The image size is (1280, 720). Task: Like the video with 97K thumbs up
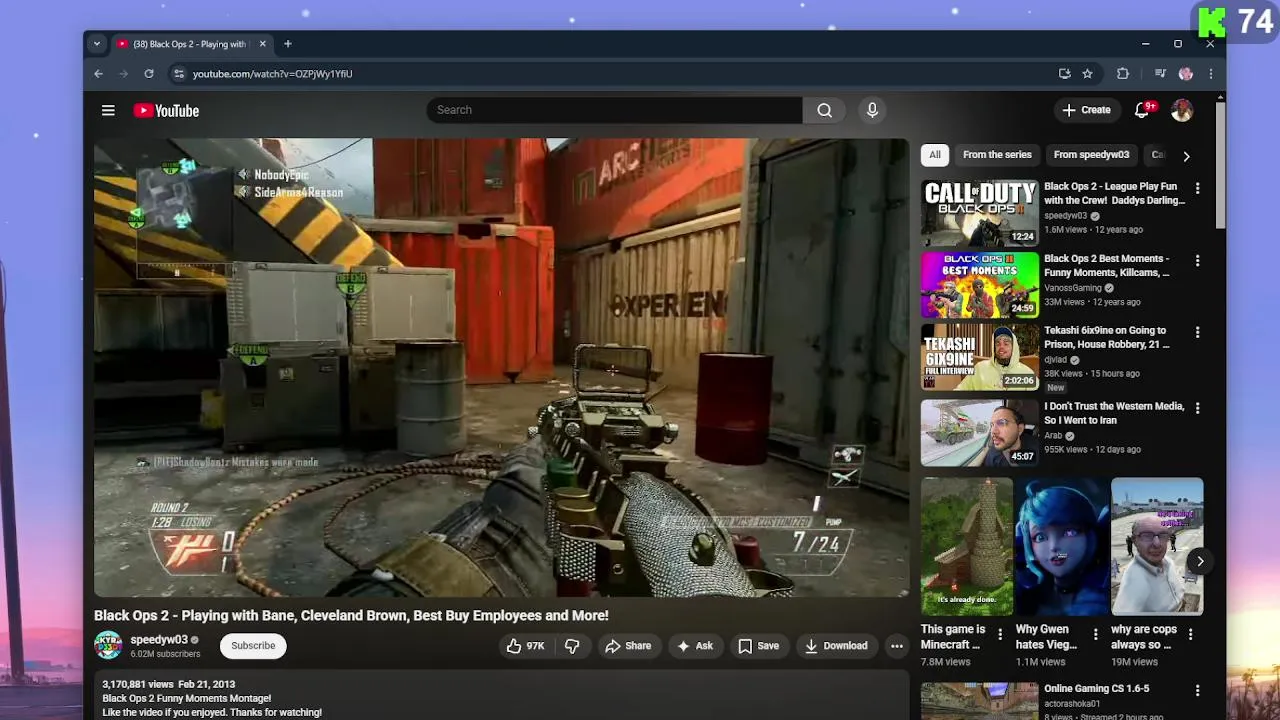525,646
